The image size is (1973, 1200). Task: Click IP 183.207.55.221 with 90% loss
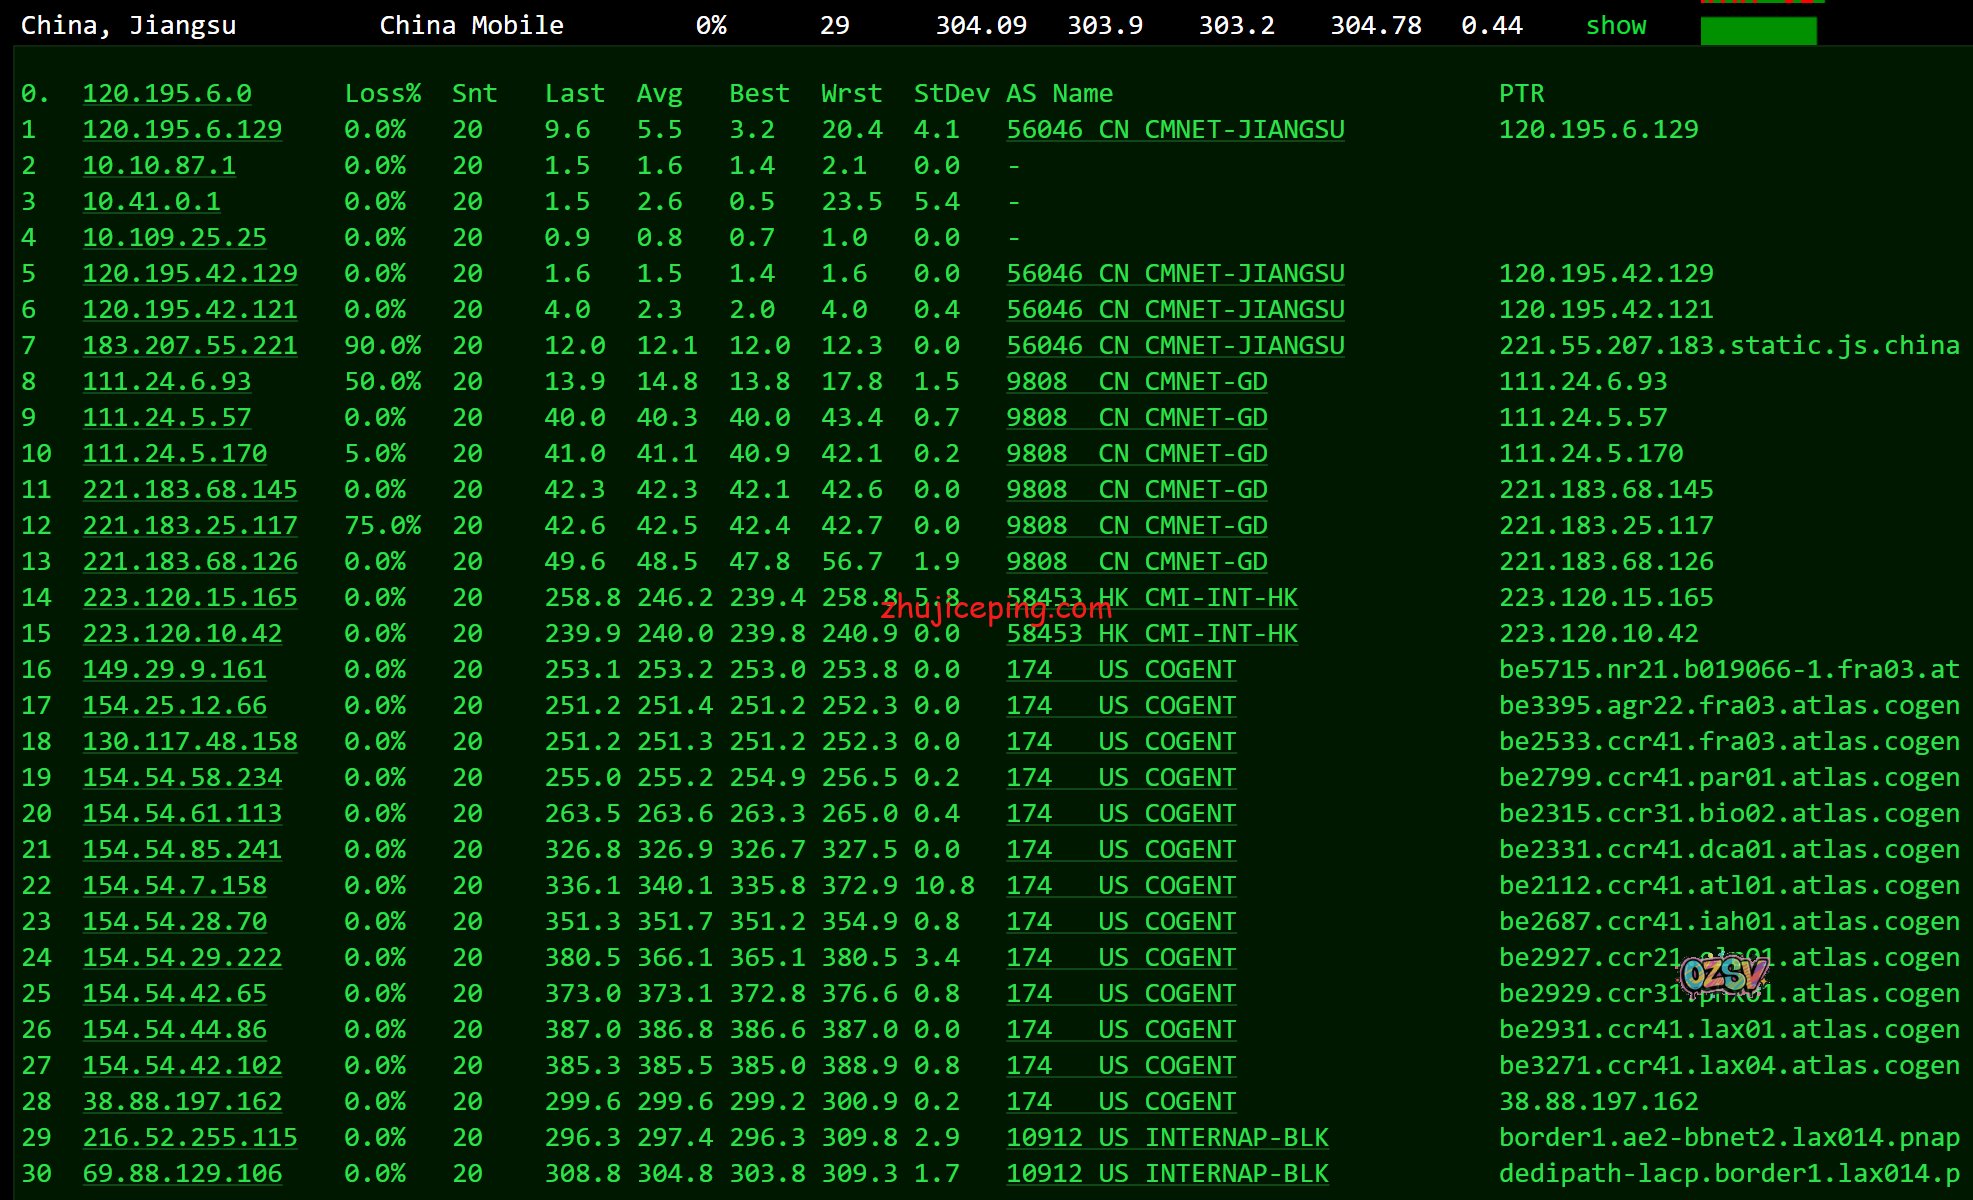coord(190,346)
